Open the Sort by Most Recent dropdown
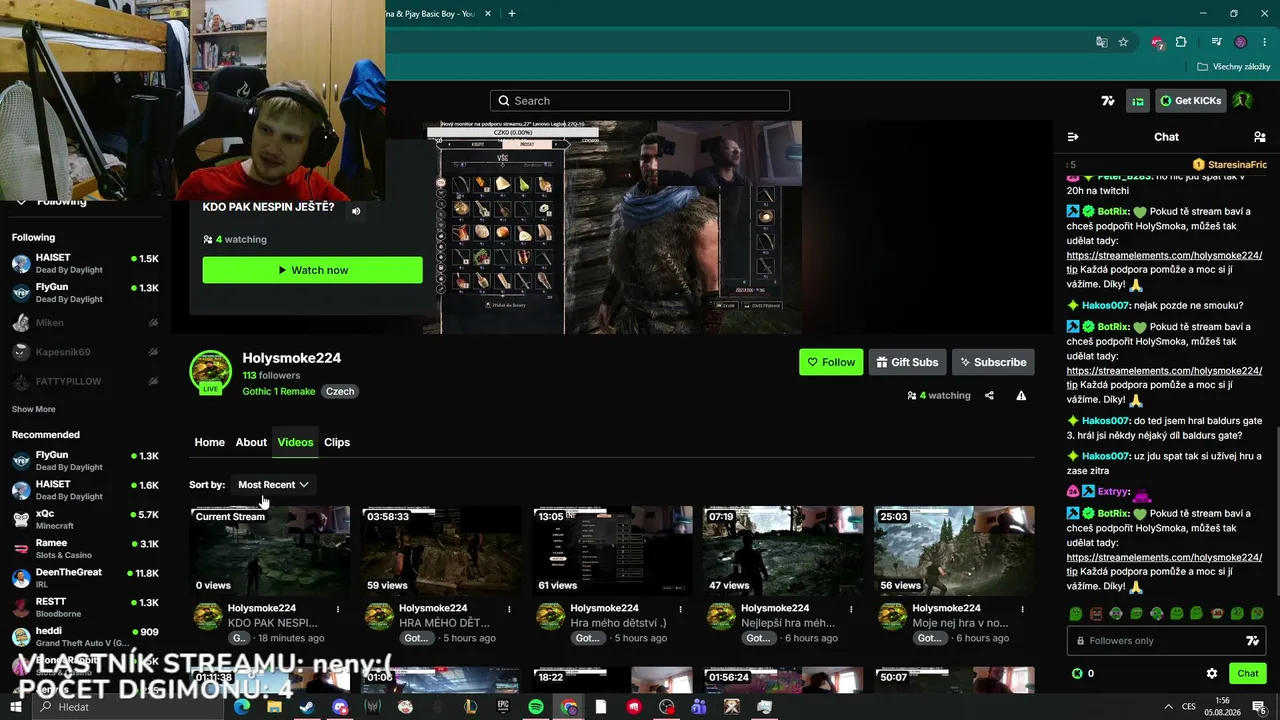Viewport: 1280px width, 720px height. [x=273, y=485]
